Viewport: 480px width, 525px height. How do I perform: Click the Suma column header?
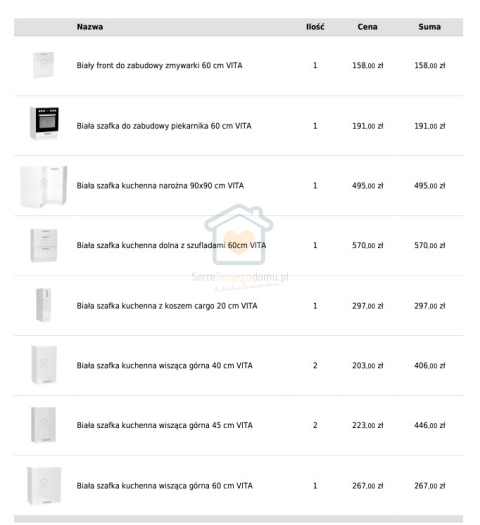(x=429, y=27)
